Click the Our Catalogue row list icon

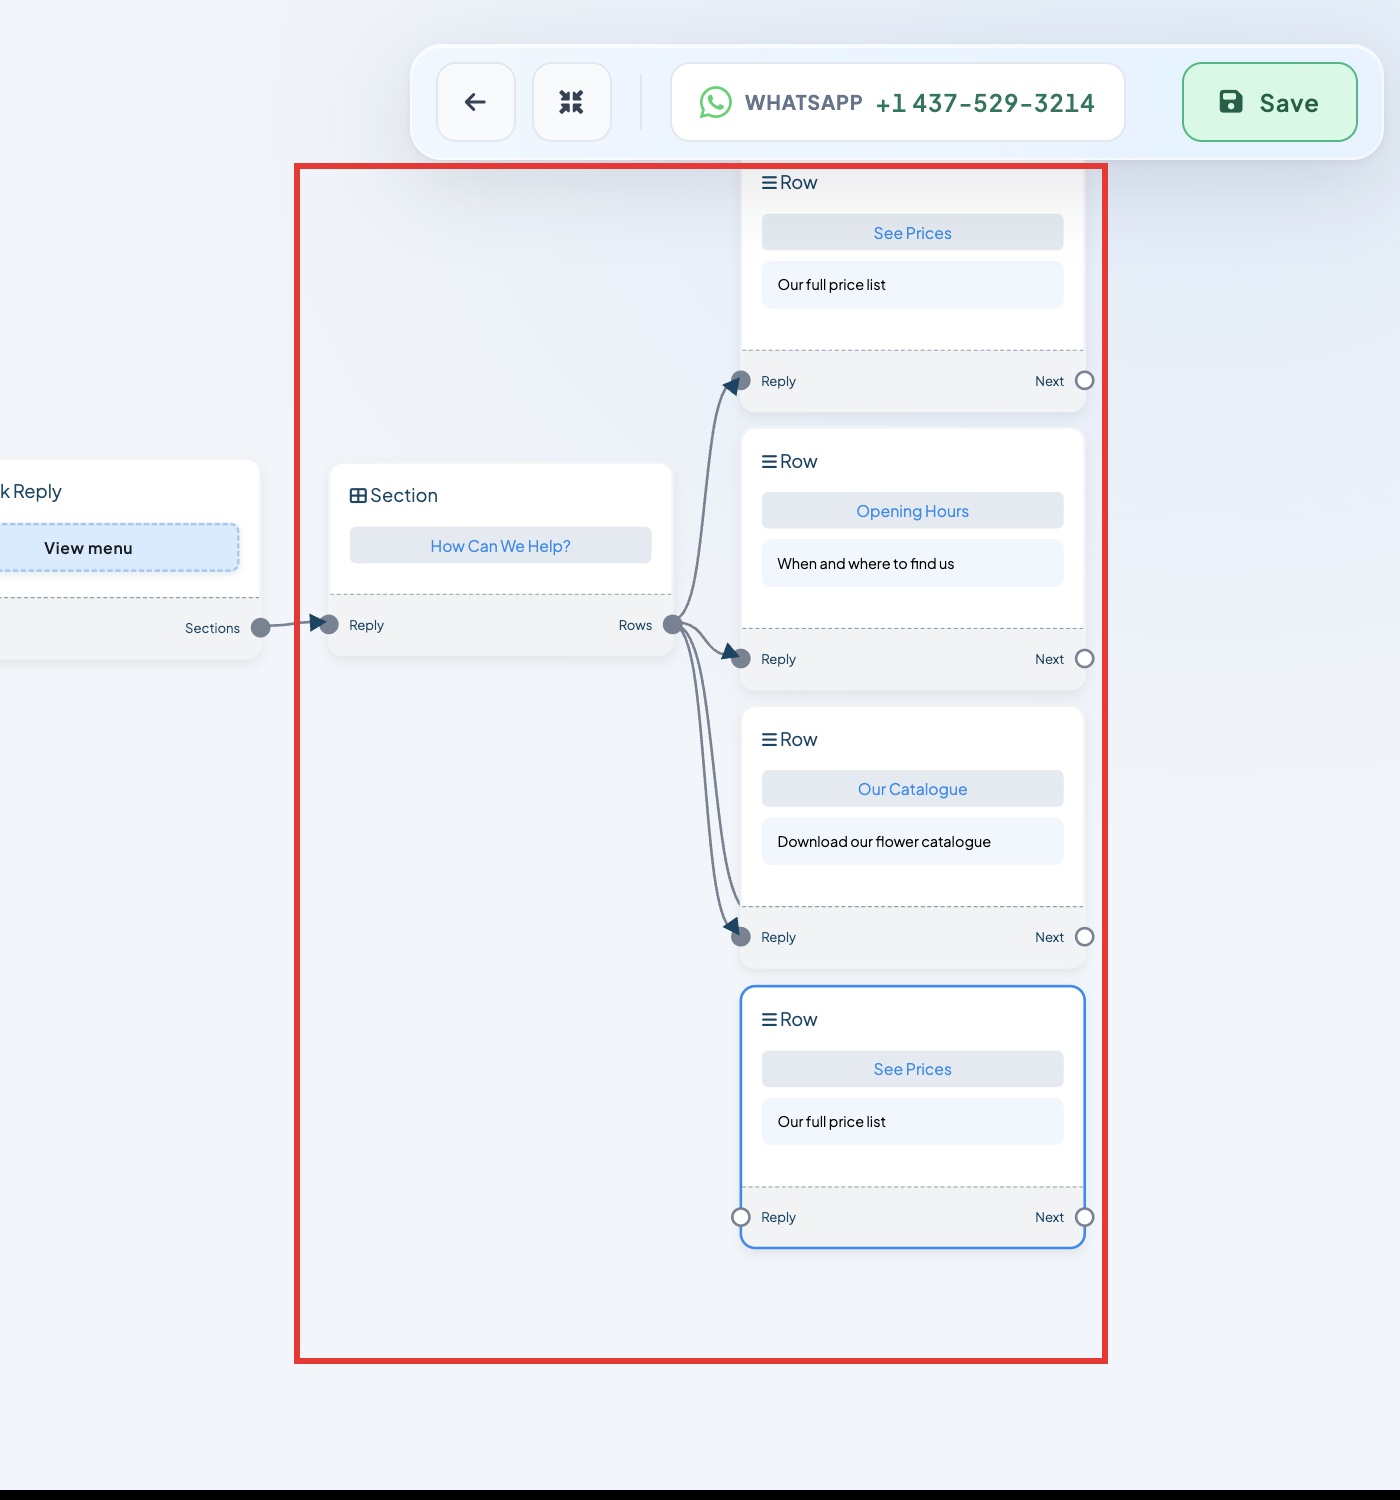(x=769, y=740)
